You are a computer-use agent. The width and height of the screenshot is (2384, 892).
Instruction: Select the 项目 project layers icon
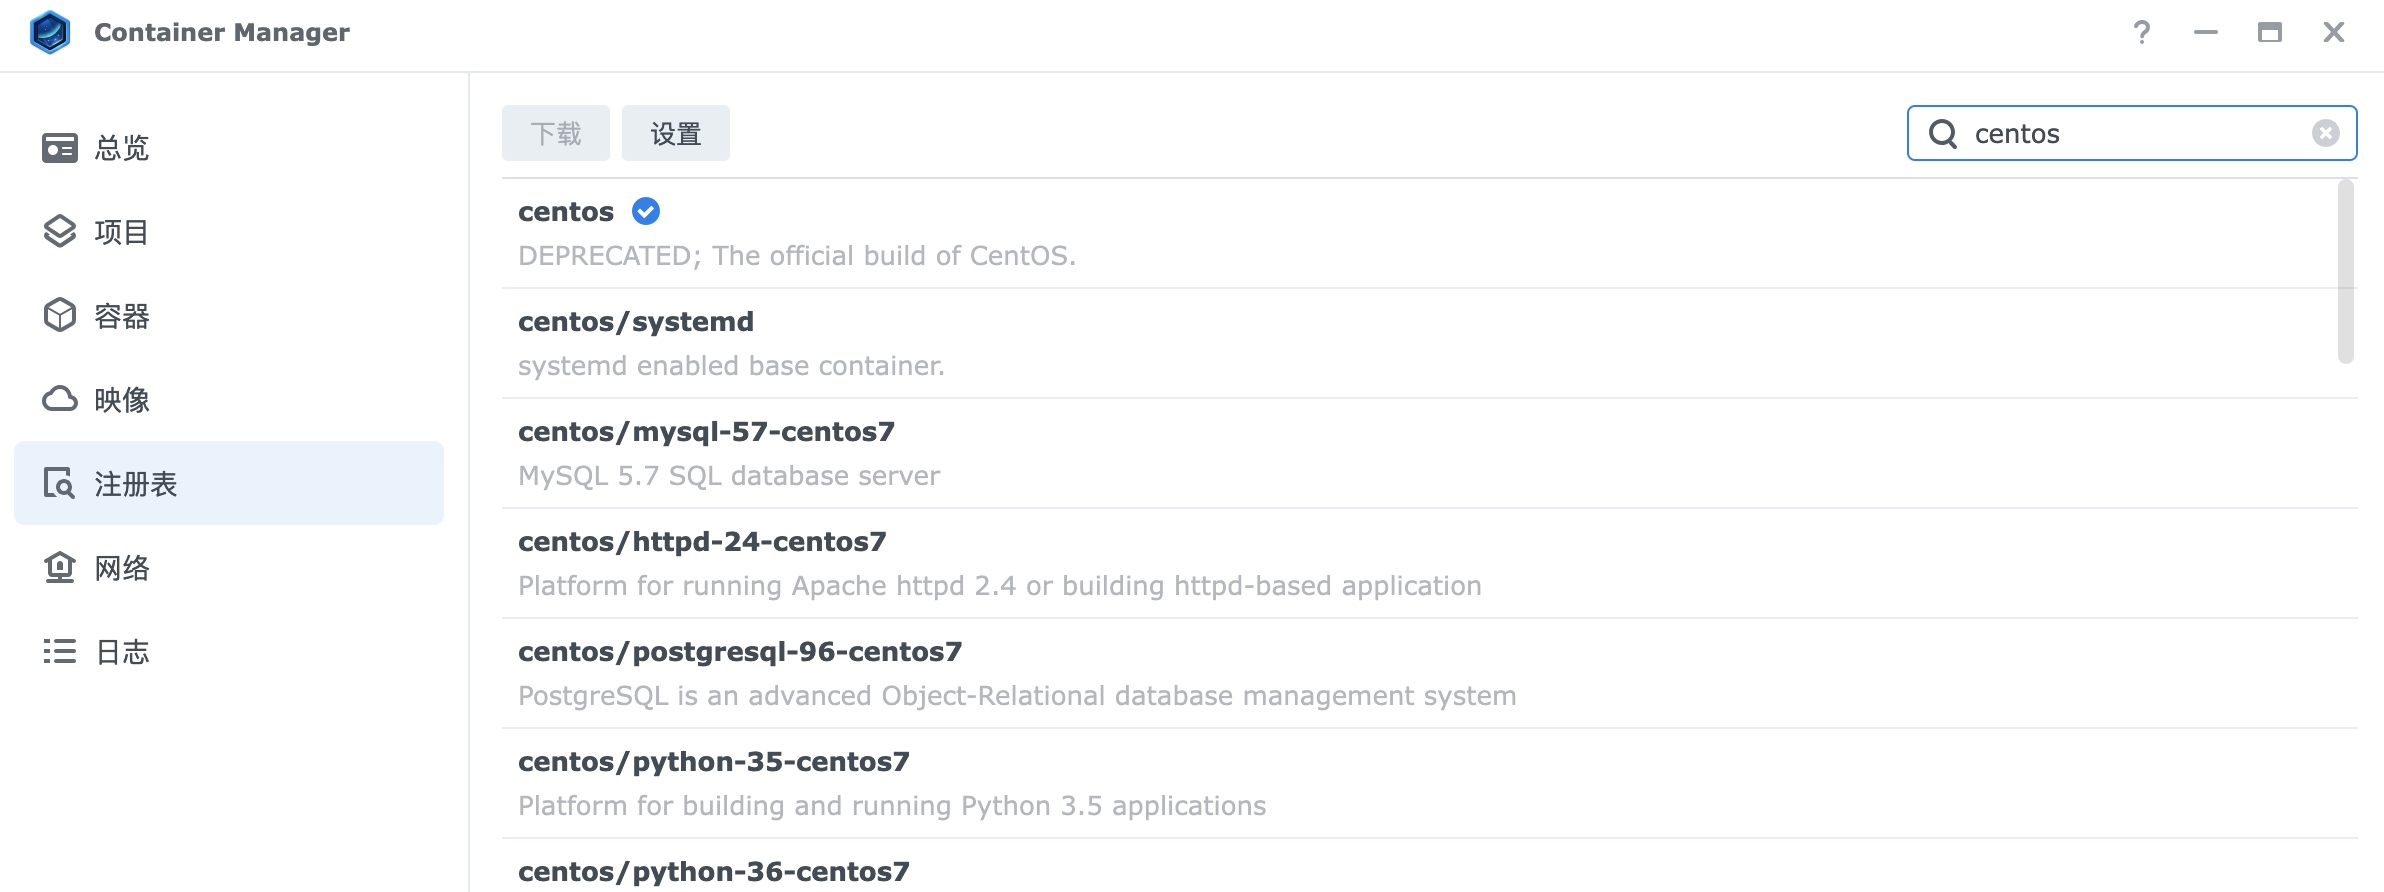[60, 231]
